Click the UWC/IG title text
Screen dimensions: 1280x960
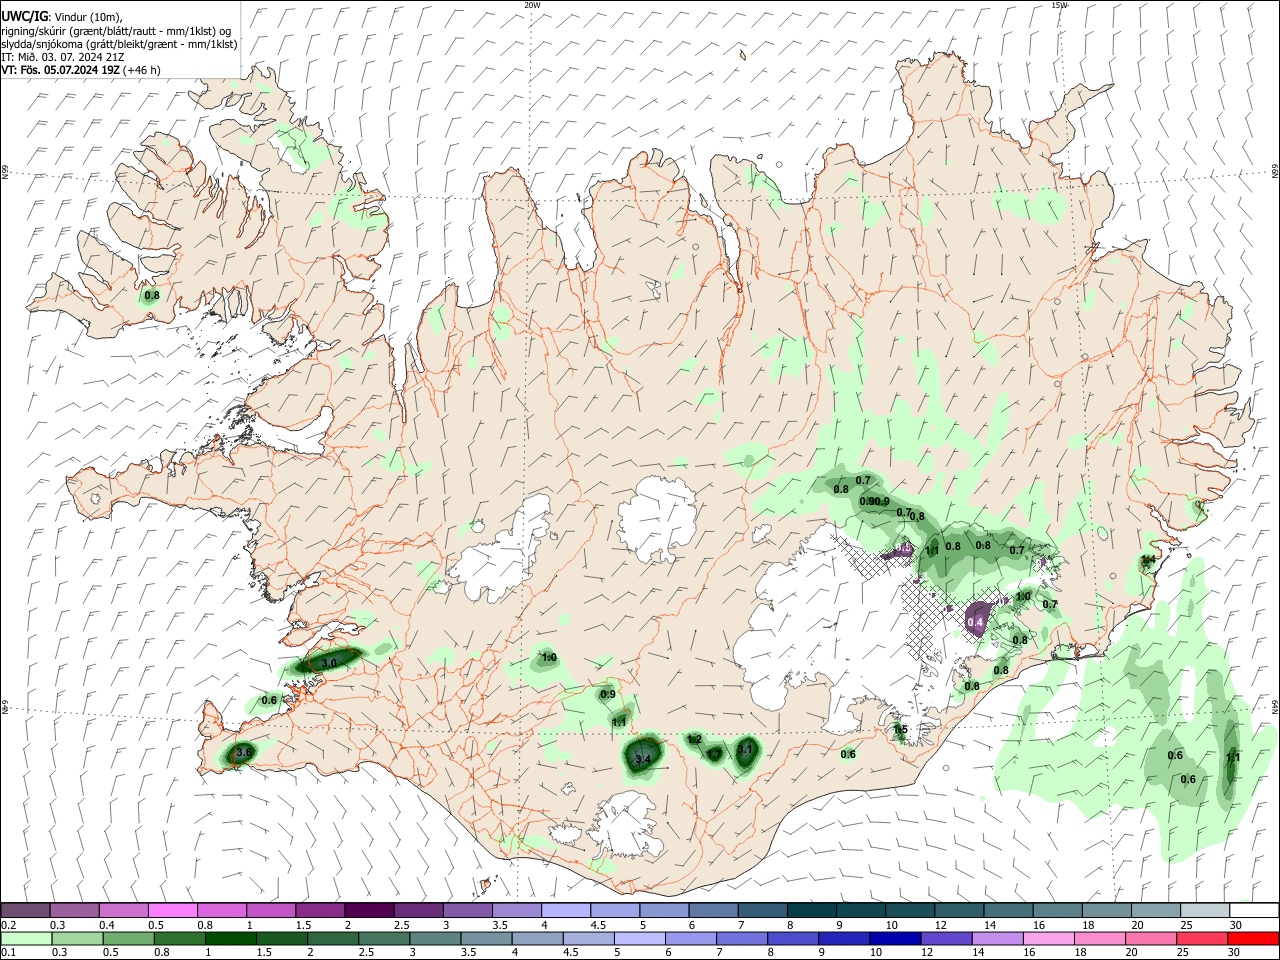point(23,15)
